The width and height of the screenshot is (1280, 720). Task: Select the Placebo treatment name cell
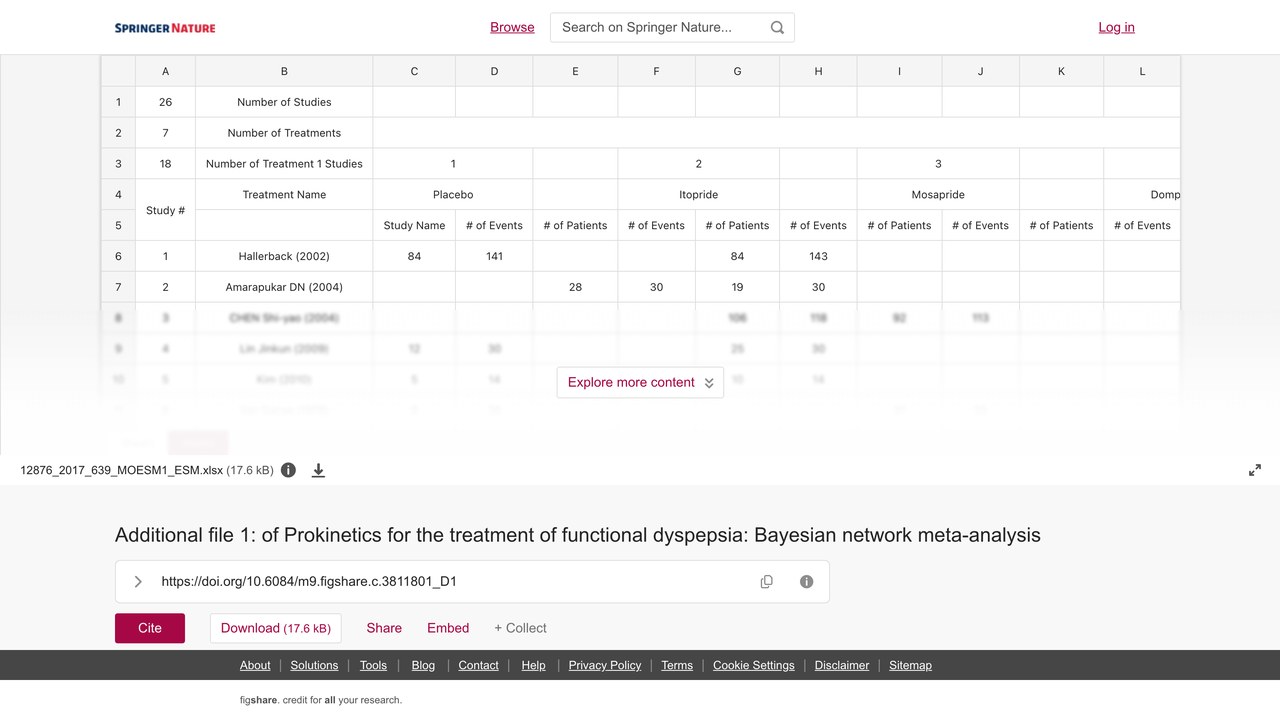point(453,195)
